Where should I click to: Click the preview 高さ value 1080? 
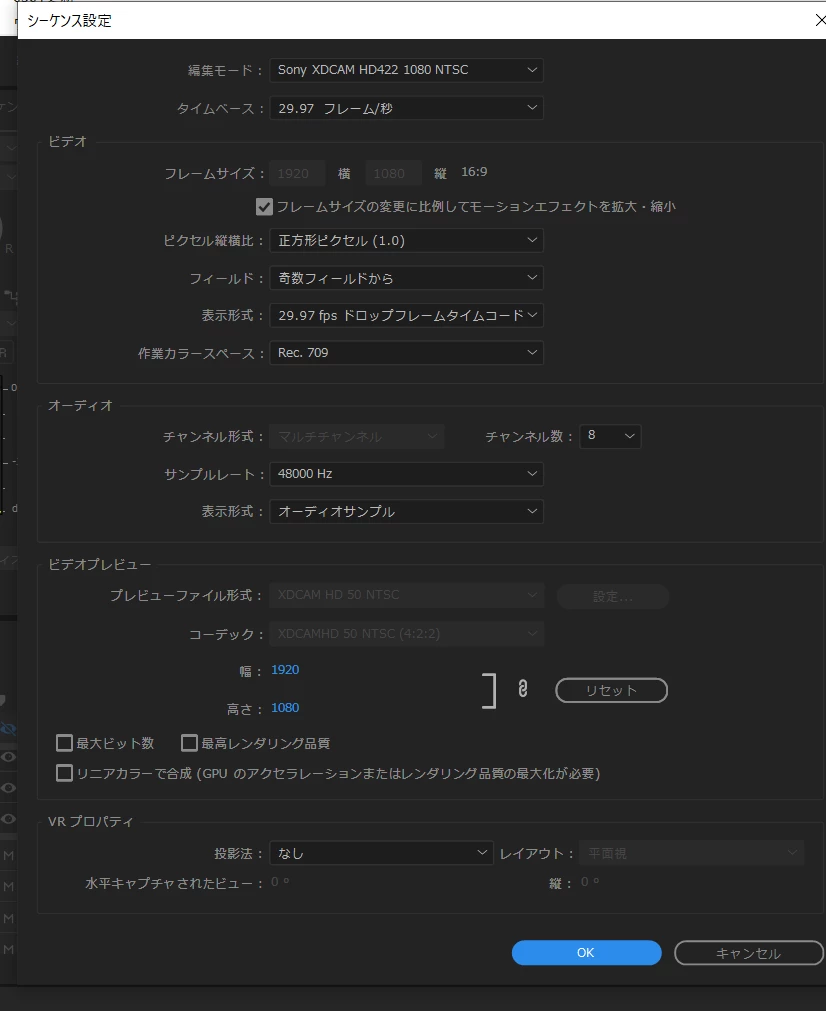click(x=285, y=708)
